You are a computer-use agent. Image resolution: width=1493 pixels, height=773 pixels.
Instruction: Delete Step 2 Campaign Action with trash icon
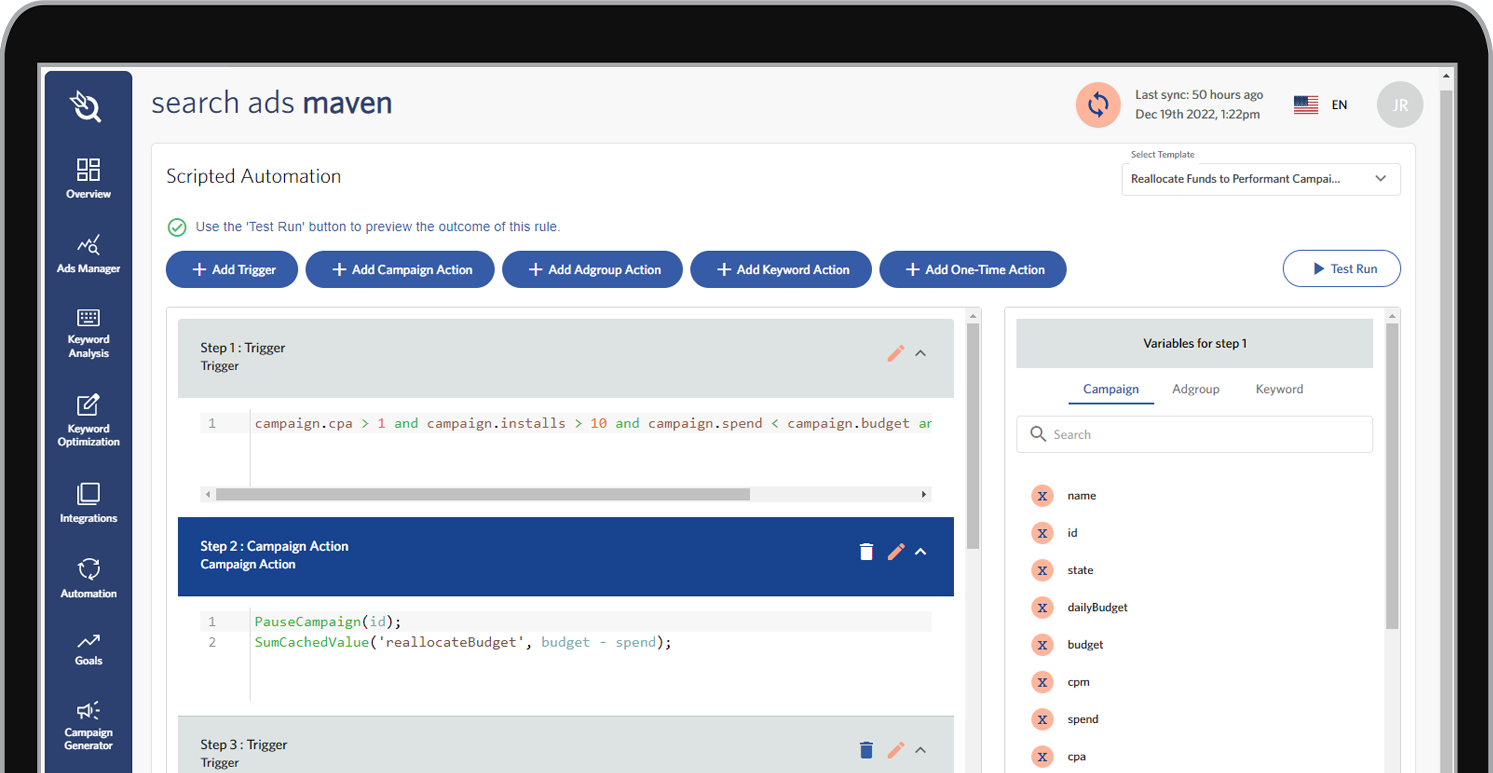tap(867, 551)
